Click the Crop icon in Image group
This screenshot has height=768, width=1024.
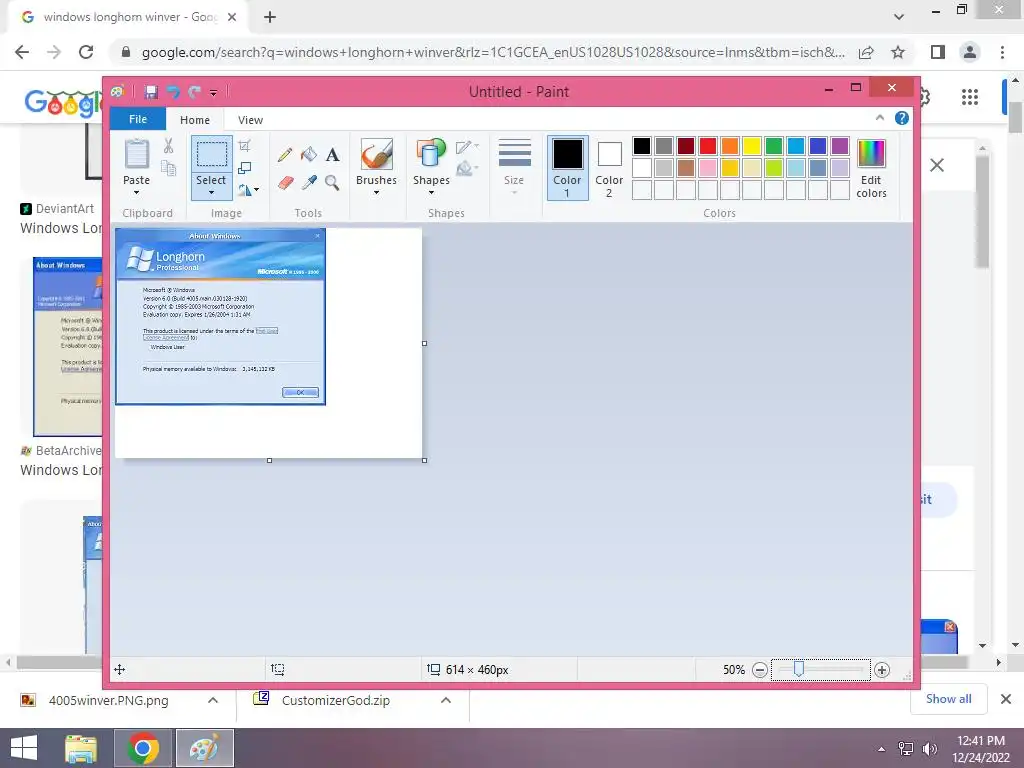click(x=245, y=146)
